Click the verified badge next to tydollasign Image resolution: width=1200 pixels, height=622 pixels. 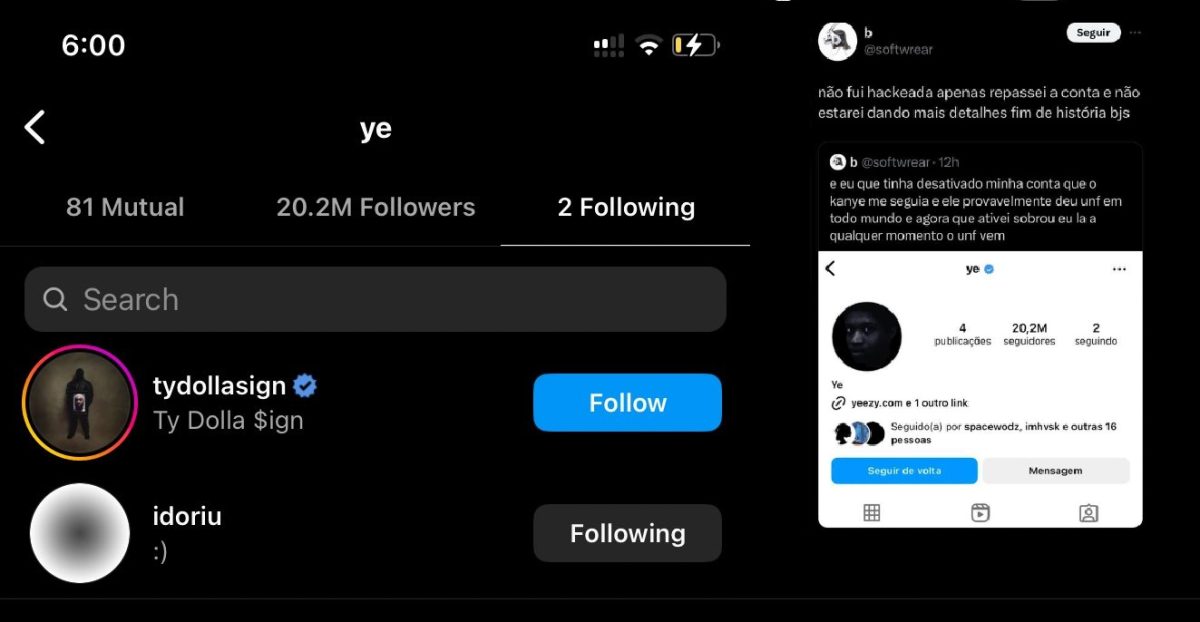coord(304,384)
